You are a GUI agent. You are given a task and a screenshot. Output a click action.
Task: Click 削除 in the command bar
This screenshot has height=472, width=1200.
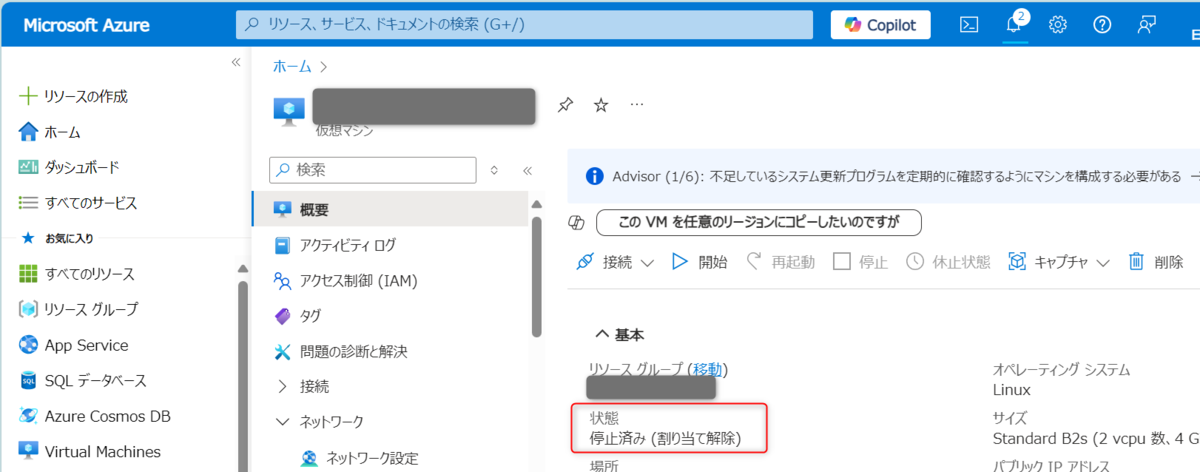click(x=1156, y=262)
